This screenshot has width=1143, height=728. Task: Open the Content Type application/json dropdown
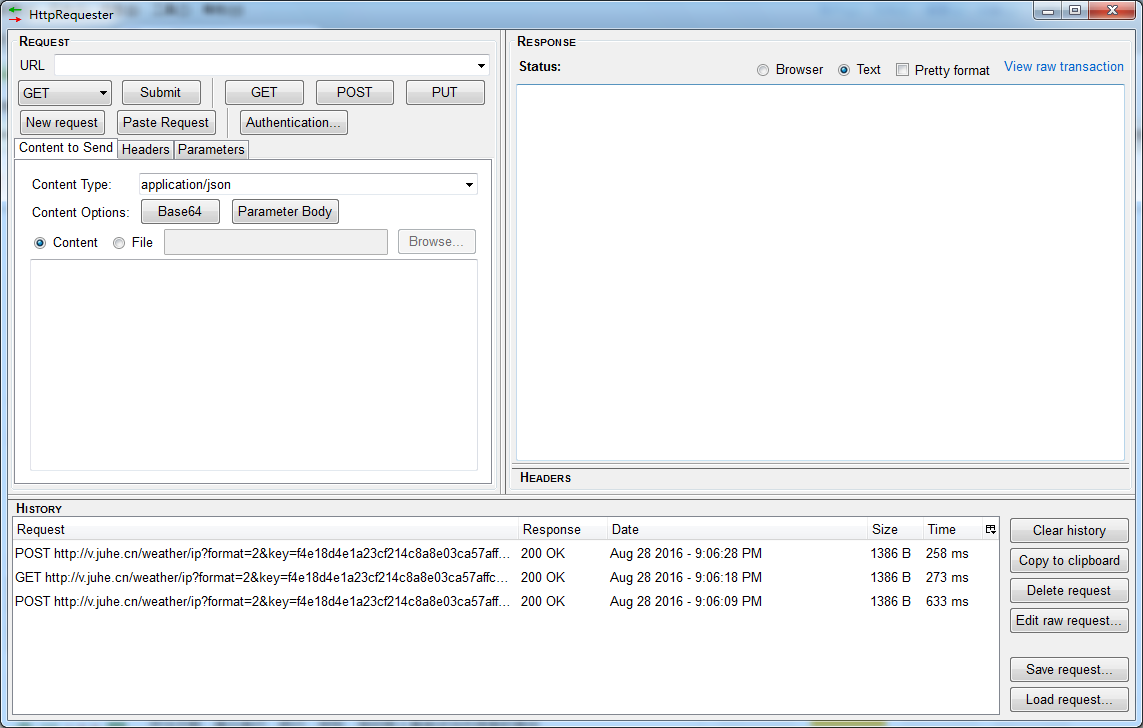(x=308, y=184)
